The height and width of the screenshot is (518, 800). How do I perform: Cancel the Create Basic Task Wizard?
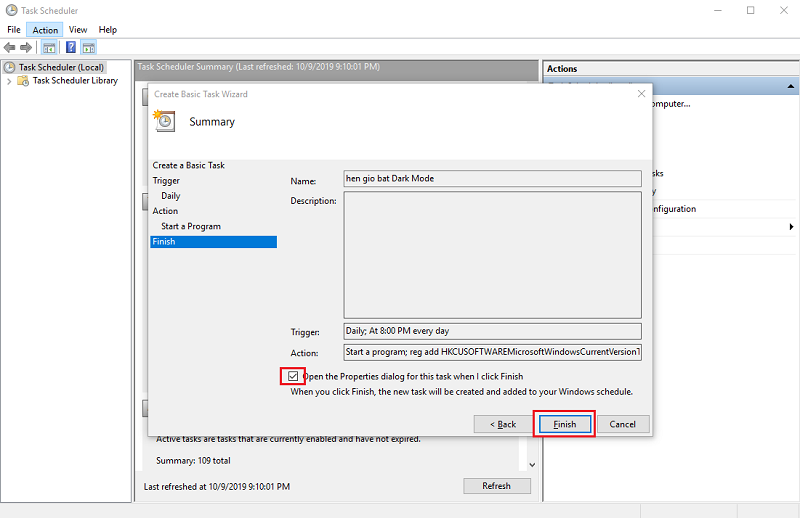622,424
